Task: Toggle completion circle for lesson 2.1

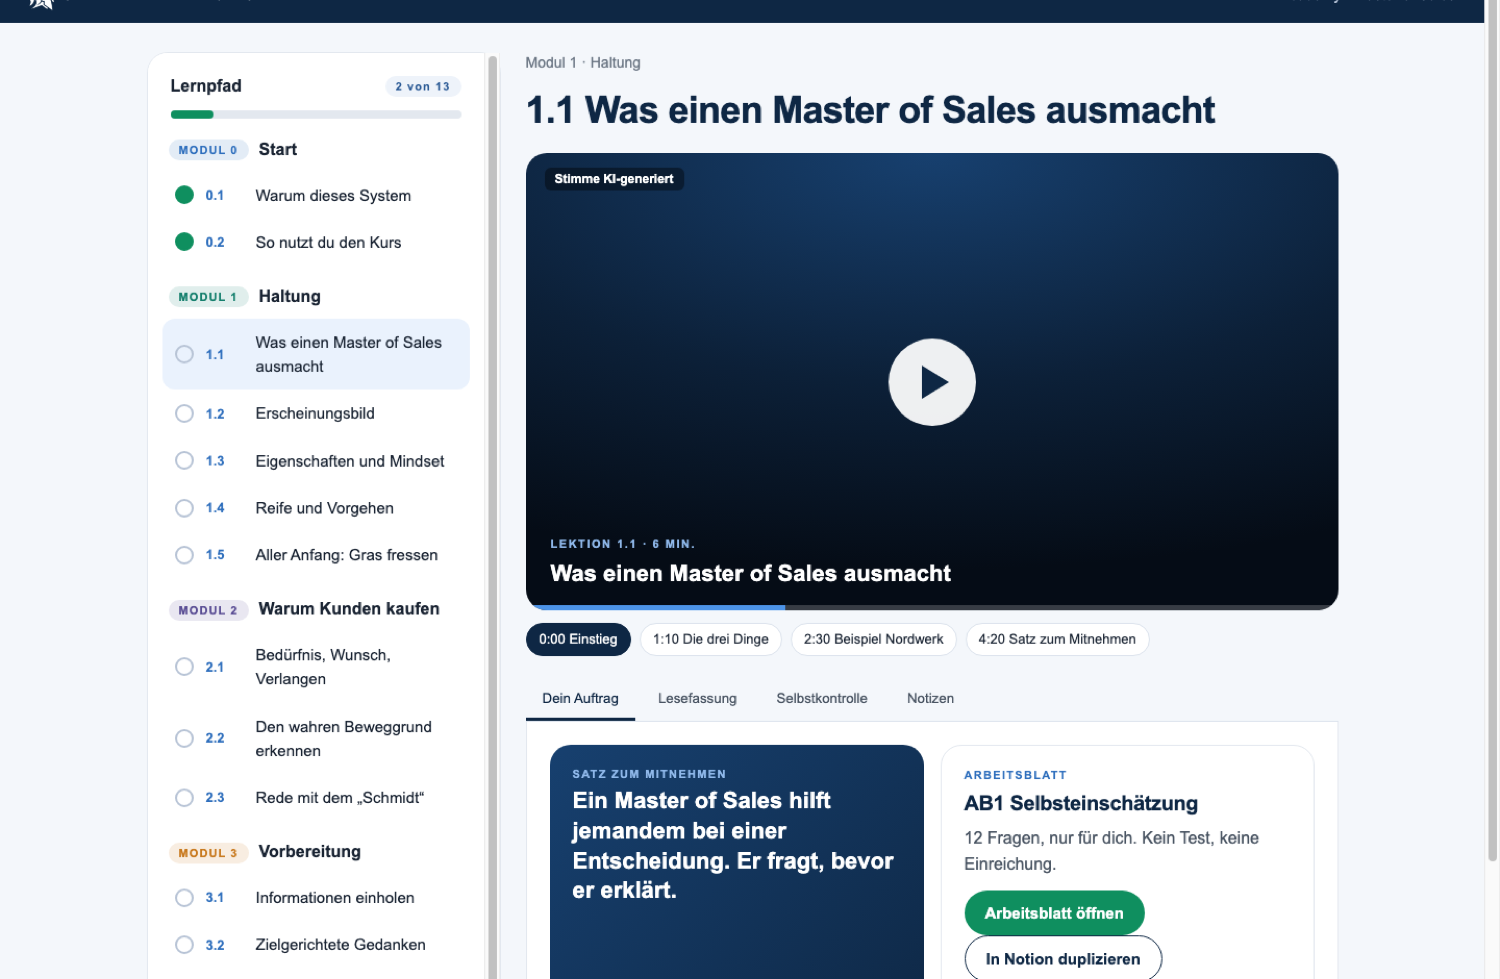Action: click(184, 666)
